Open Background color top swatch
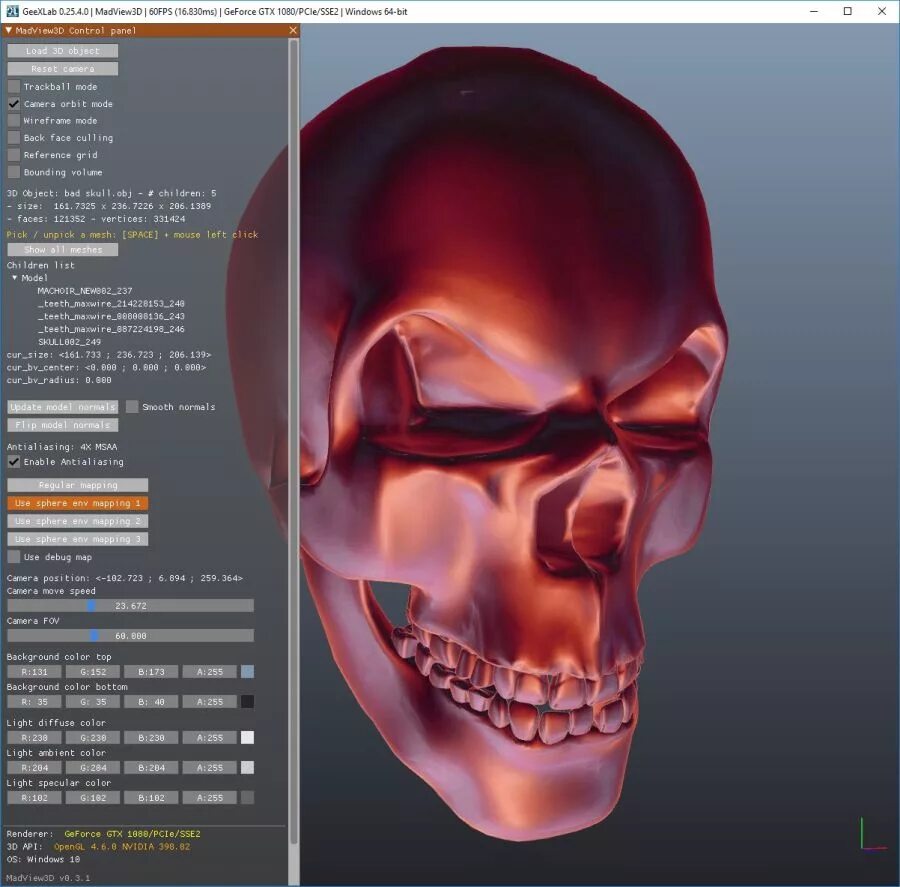 coord(247,672)
